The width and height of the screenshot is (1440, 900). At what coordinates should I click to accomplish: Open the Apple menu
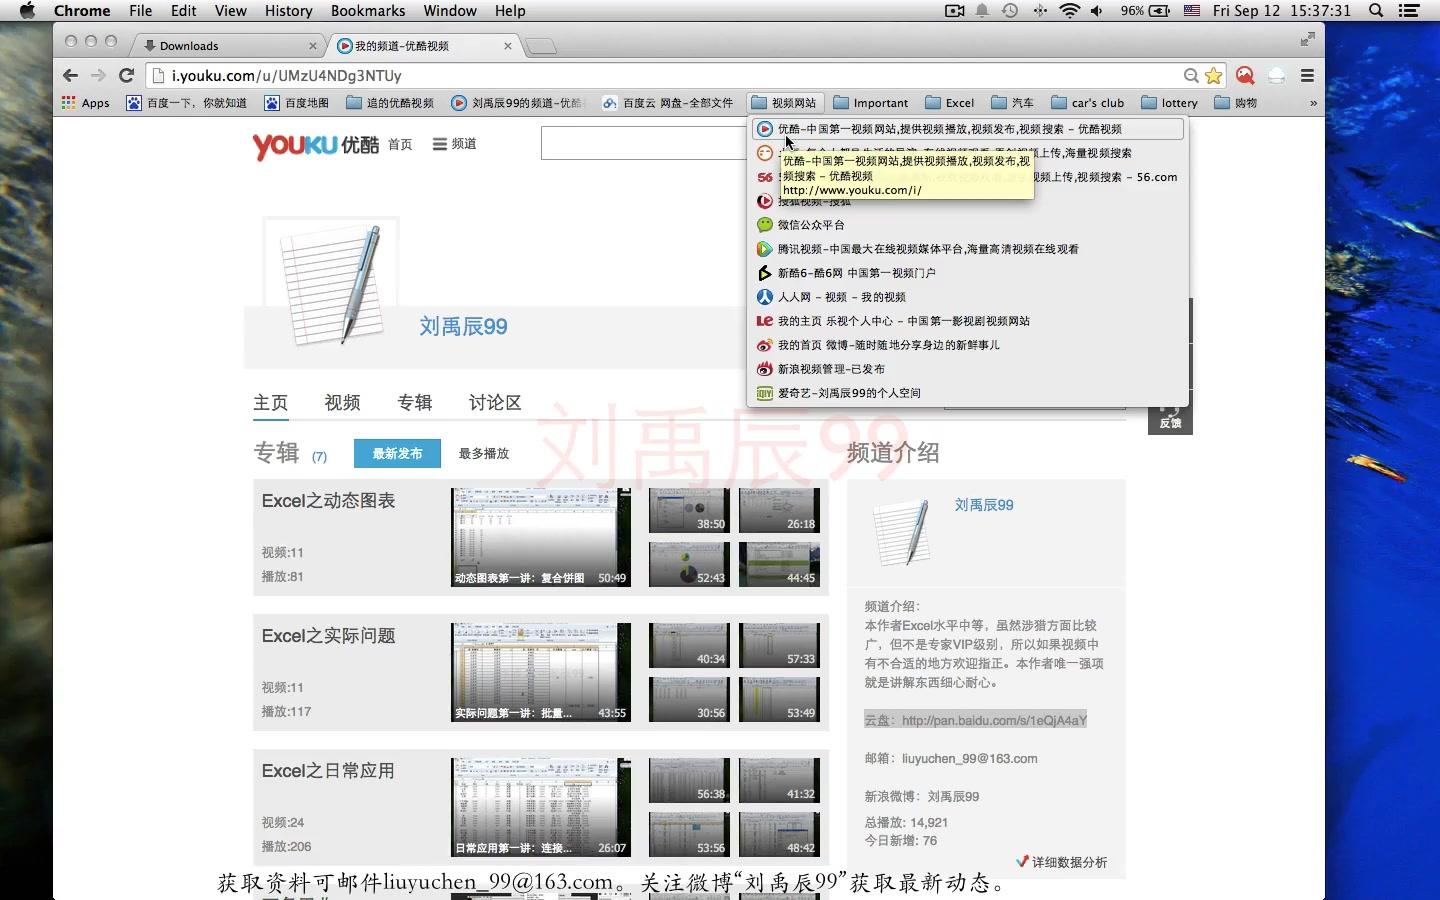coord(27,11)
